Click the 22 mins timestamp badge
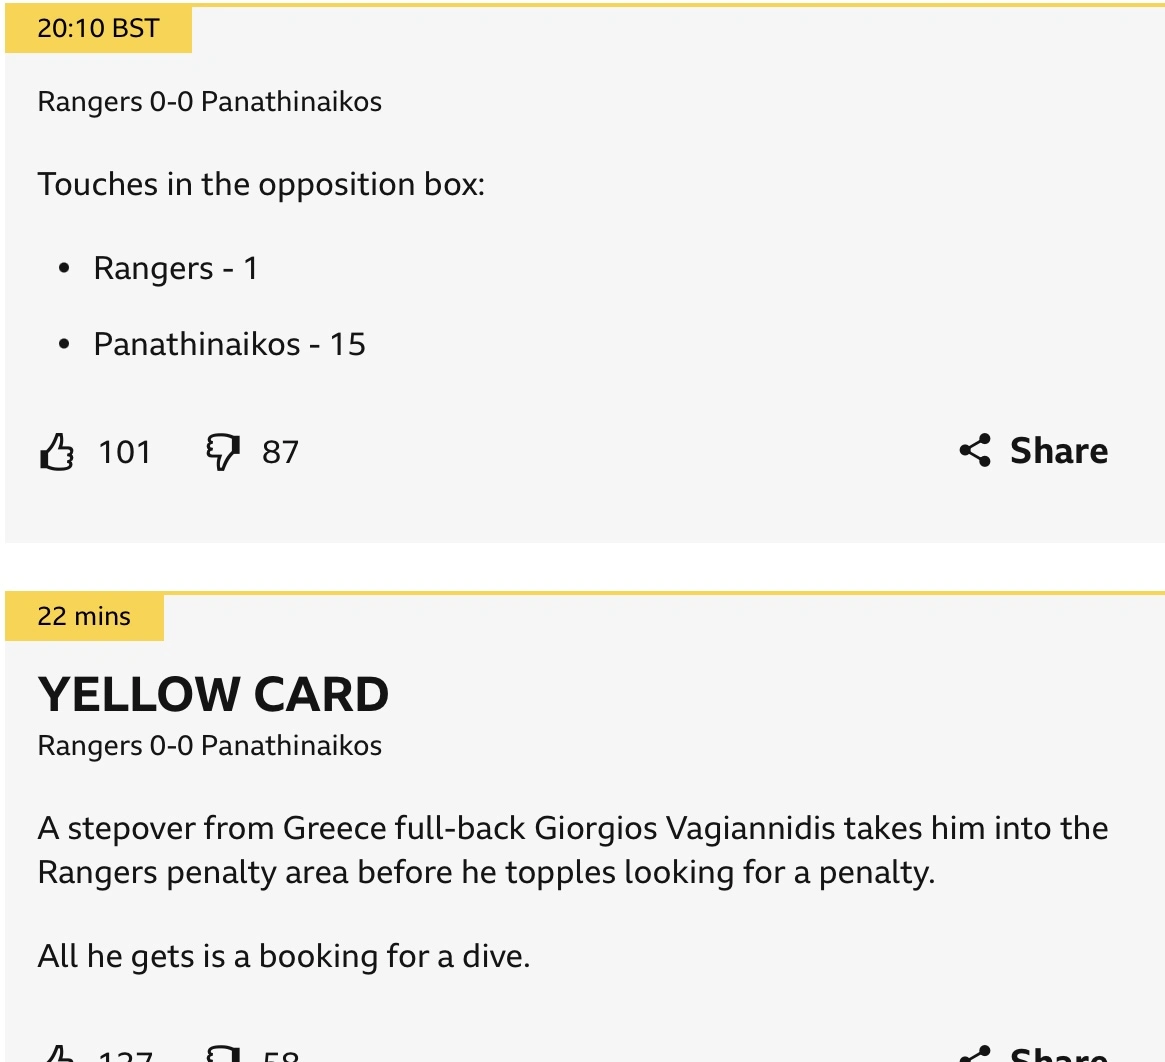This screenshot has height=1062, width=1165. [84, 616]
